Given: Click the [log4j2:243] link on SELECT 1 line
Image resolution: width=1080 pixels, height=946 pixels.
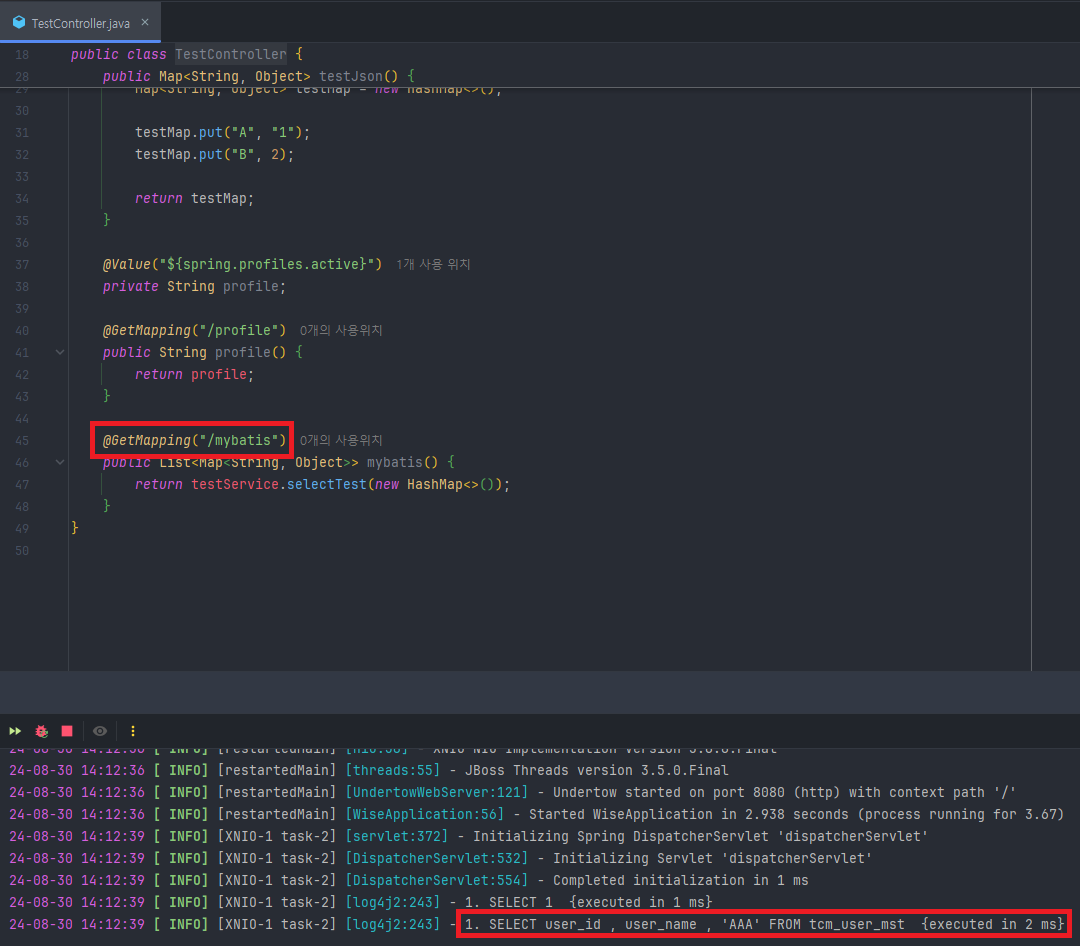Looking at the screenshot, I should tap(392, 903).
